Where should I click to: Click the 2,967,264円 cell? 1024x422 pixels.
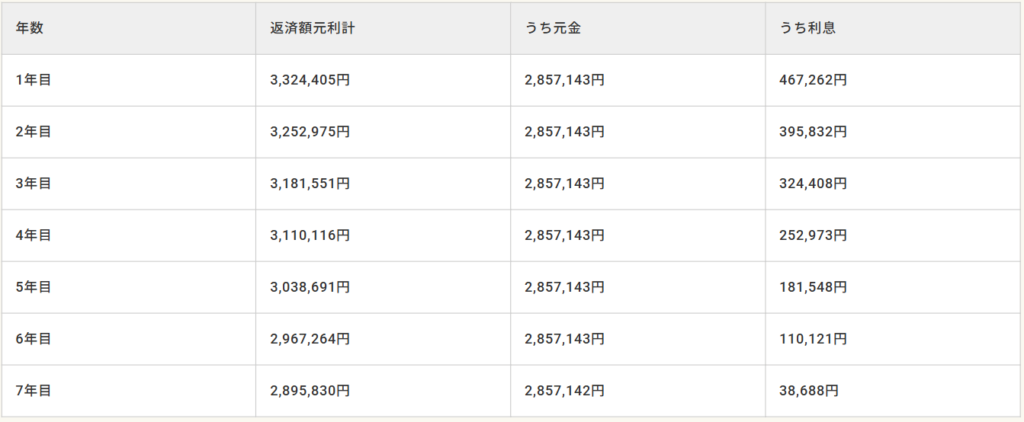pos(310,339)
